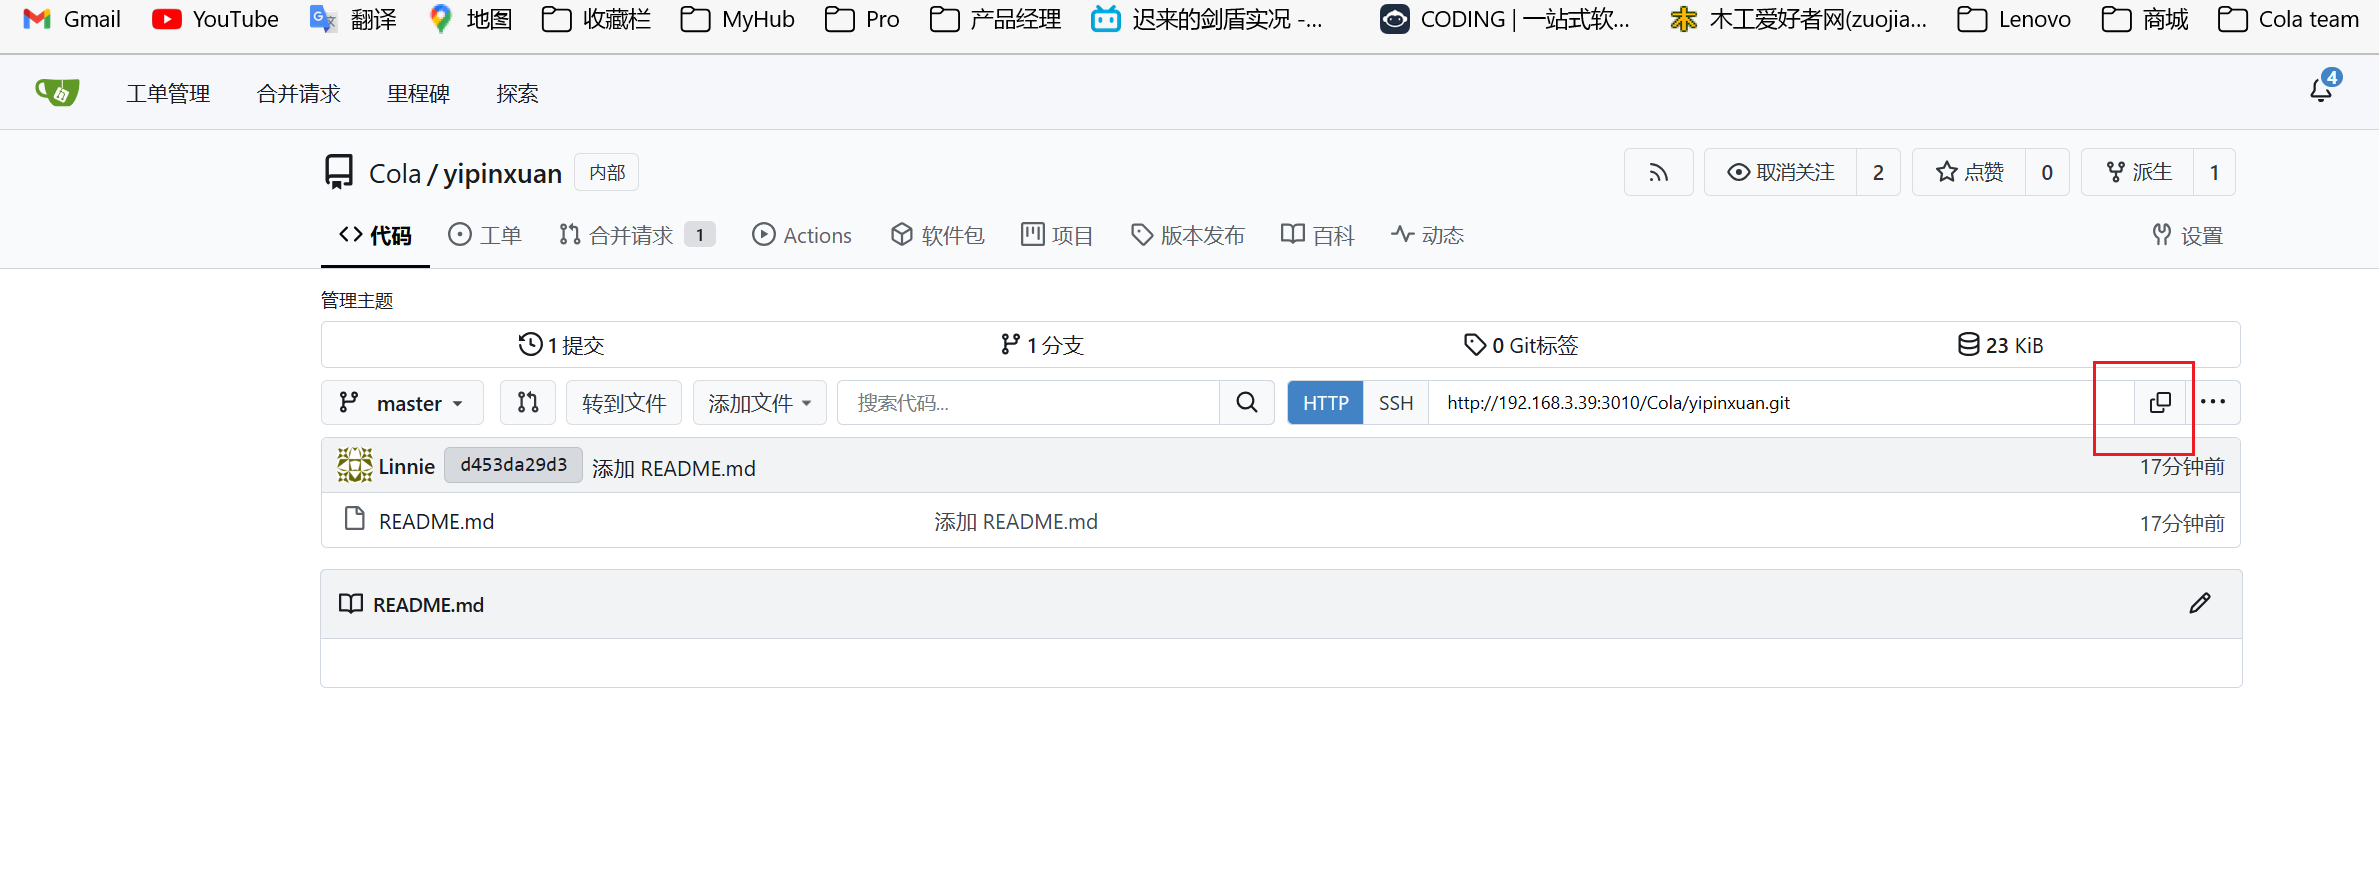
Task: View the stargazers count 0
Action: (x=2047, y=172)
